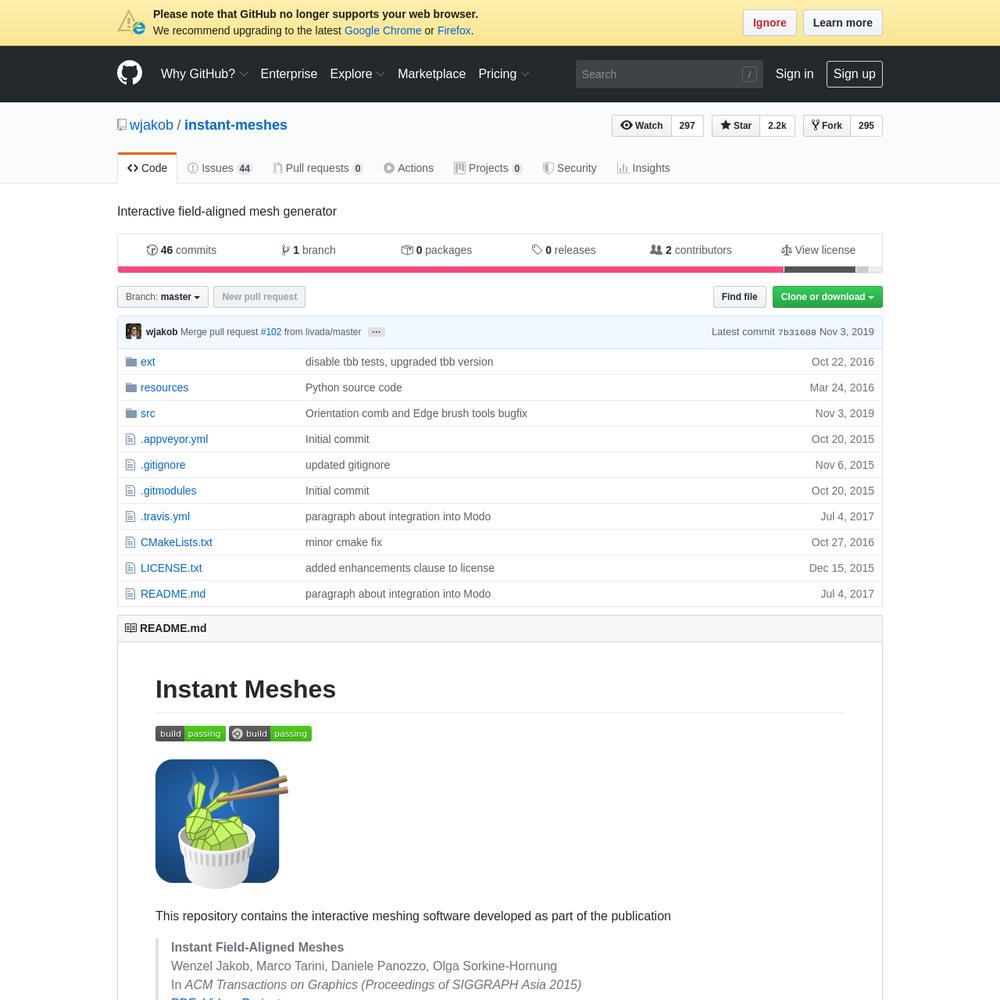Viewport: 1000px width, 1000px height.
Task: Click the ext folder icon
Action: tap(131, 362)
